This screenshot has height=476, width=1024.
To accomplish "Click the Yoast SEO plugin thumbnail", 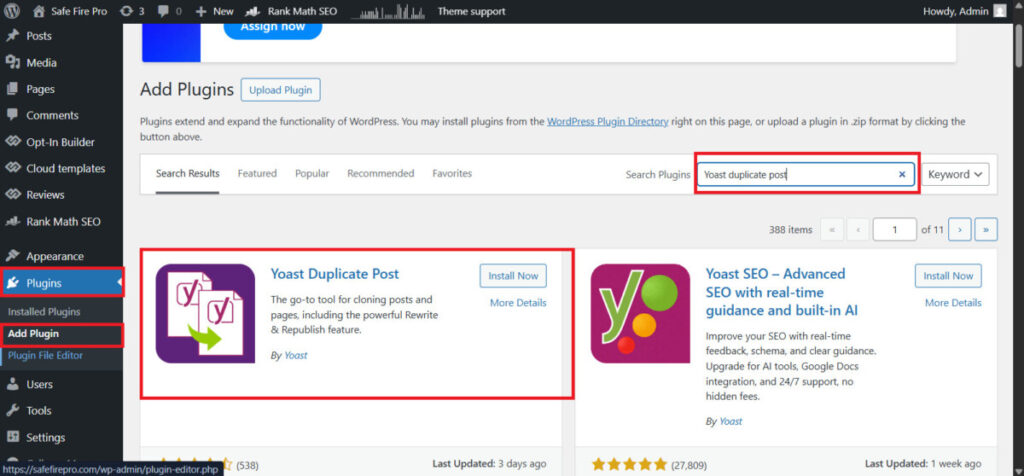I will [641, 313].
